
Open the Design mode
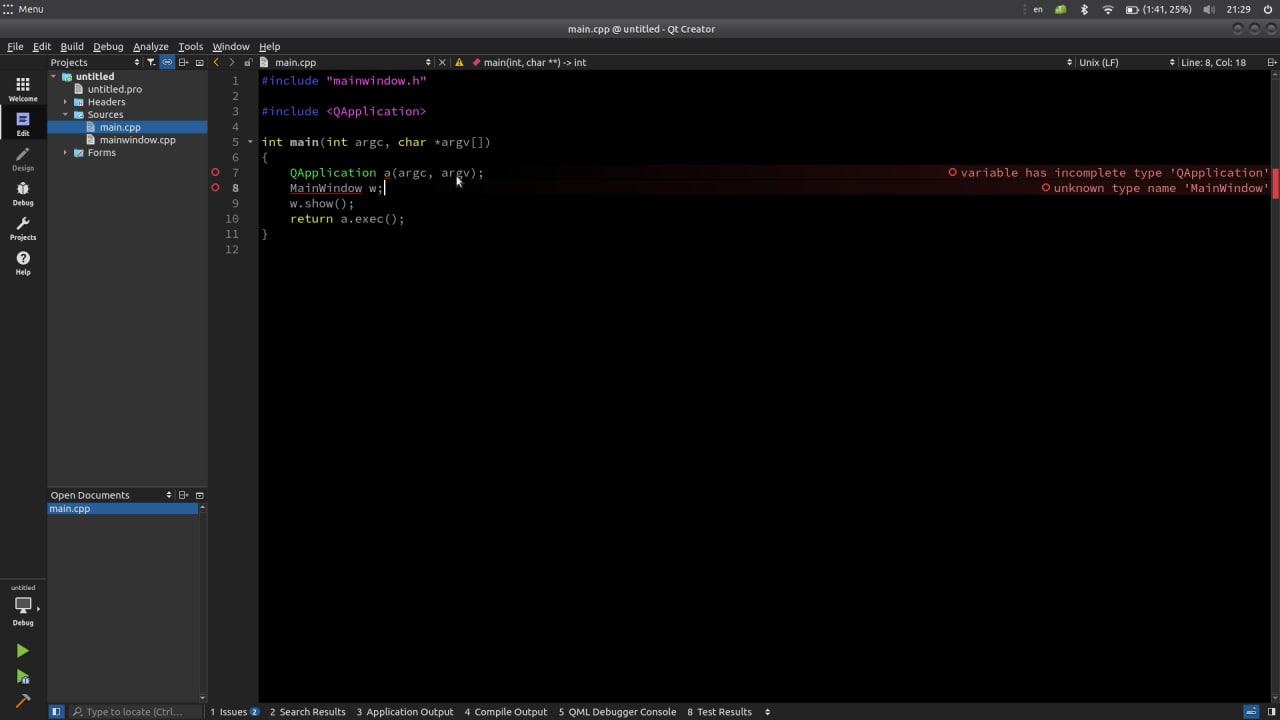coord(23,159)
